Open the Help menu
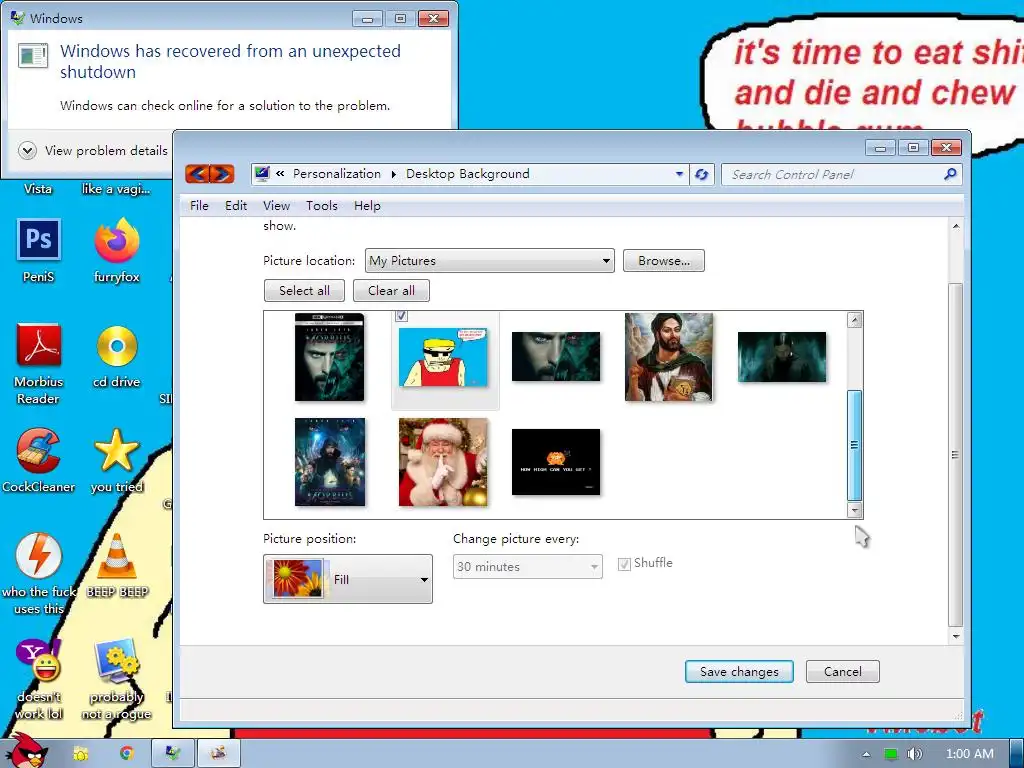Viewport: 1024px width, 768px height. pos(367,206)
